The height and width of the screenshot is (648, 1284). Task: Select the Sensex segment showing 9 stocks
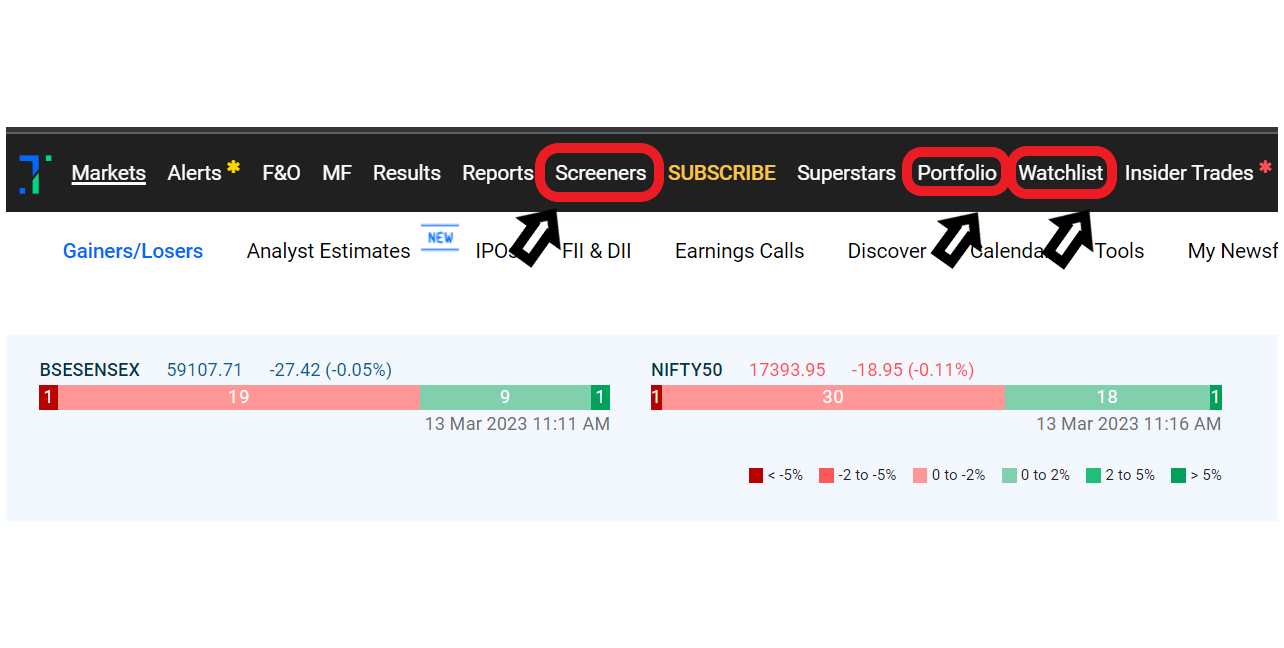tap(505, 397)
